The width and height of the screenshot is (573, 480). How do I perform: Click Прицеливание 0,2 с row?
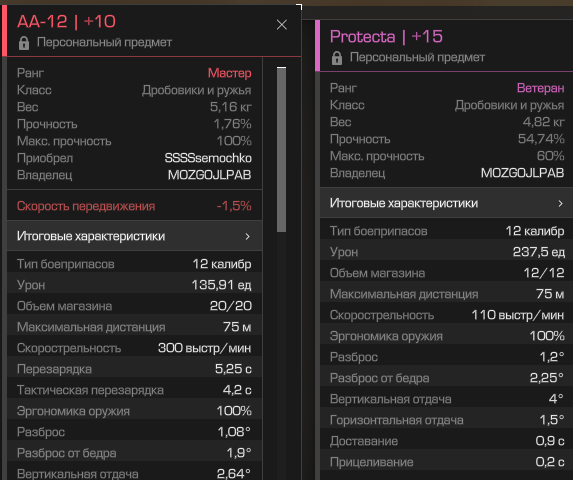click(447, 462)
